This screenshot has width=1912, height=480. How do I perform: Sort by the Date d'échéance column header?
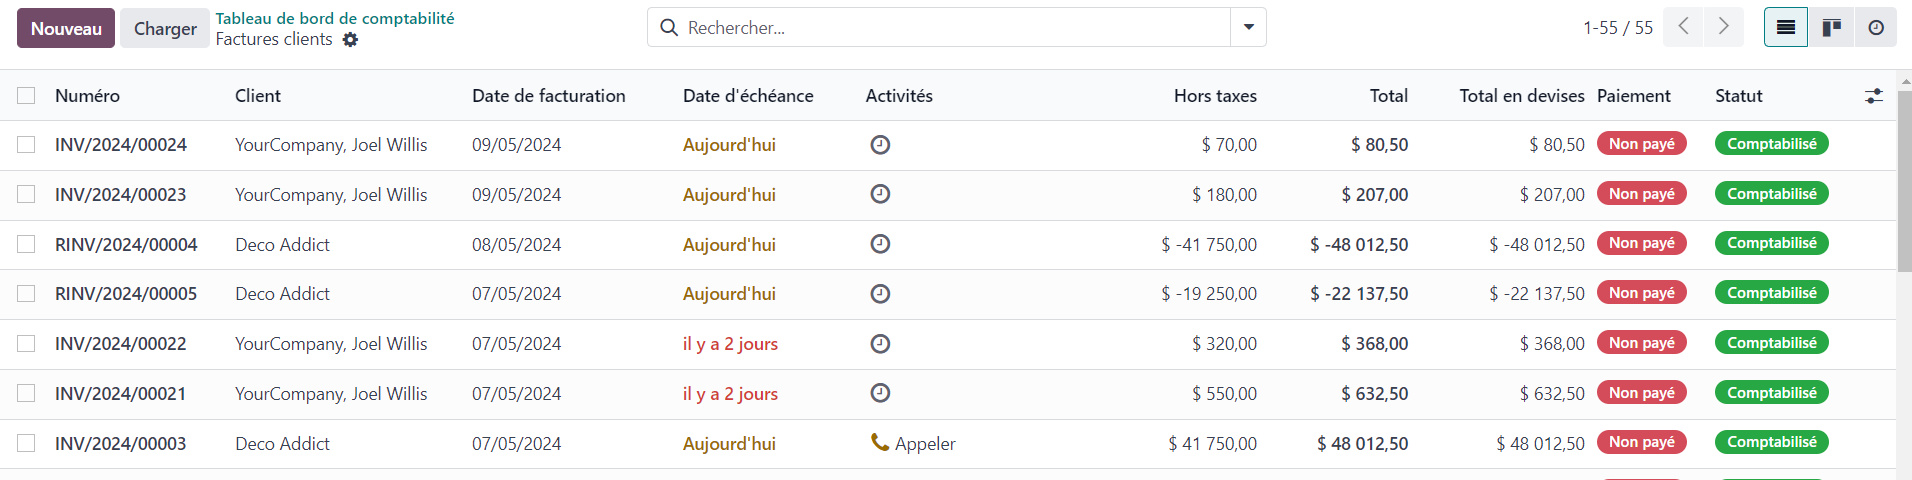748,96
